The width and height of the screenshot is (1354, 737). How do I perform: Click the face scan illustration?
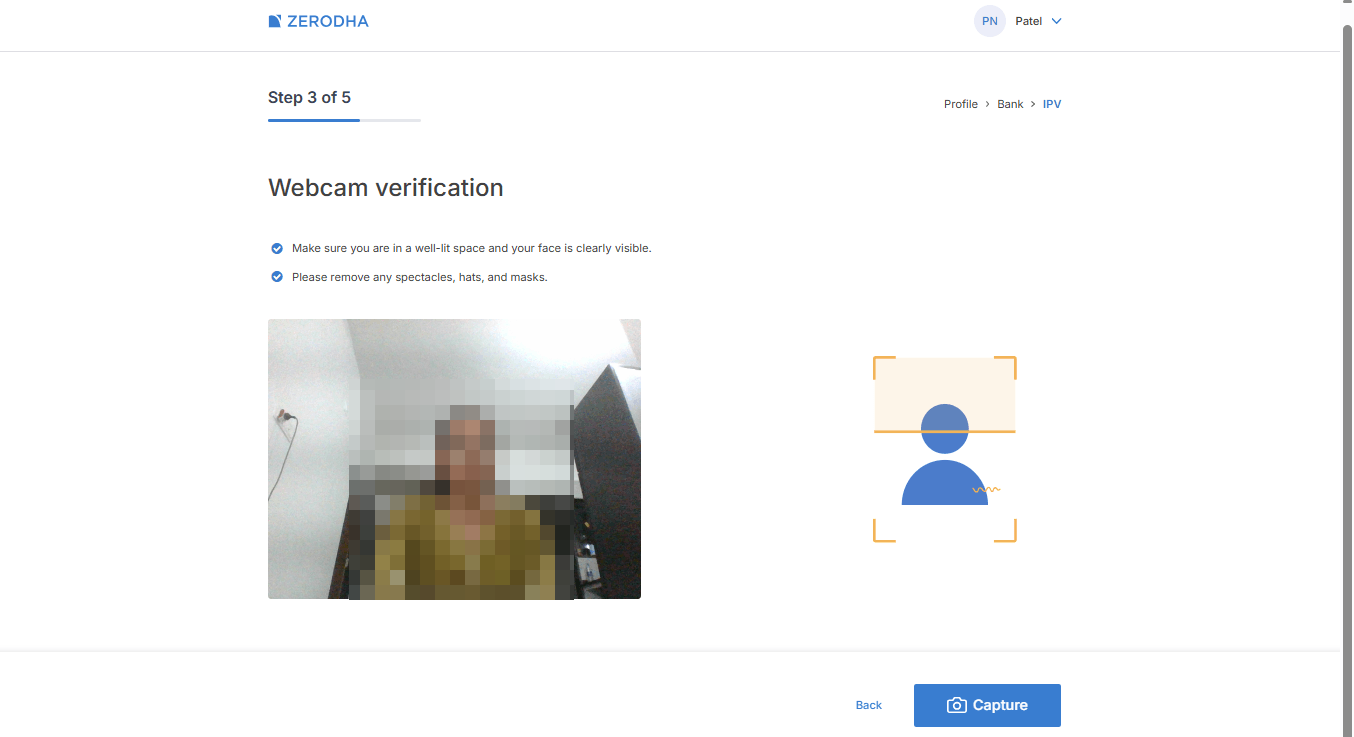coord(945,449)
